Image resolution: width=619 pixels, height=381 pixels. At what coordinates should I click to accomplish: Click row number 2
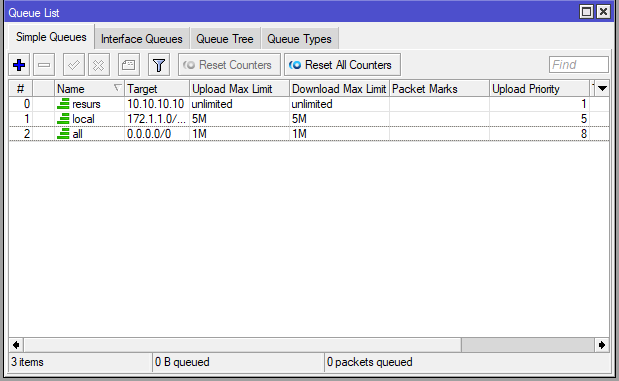[26, 134]
